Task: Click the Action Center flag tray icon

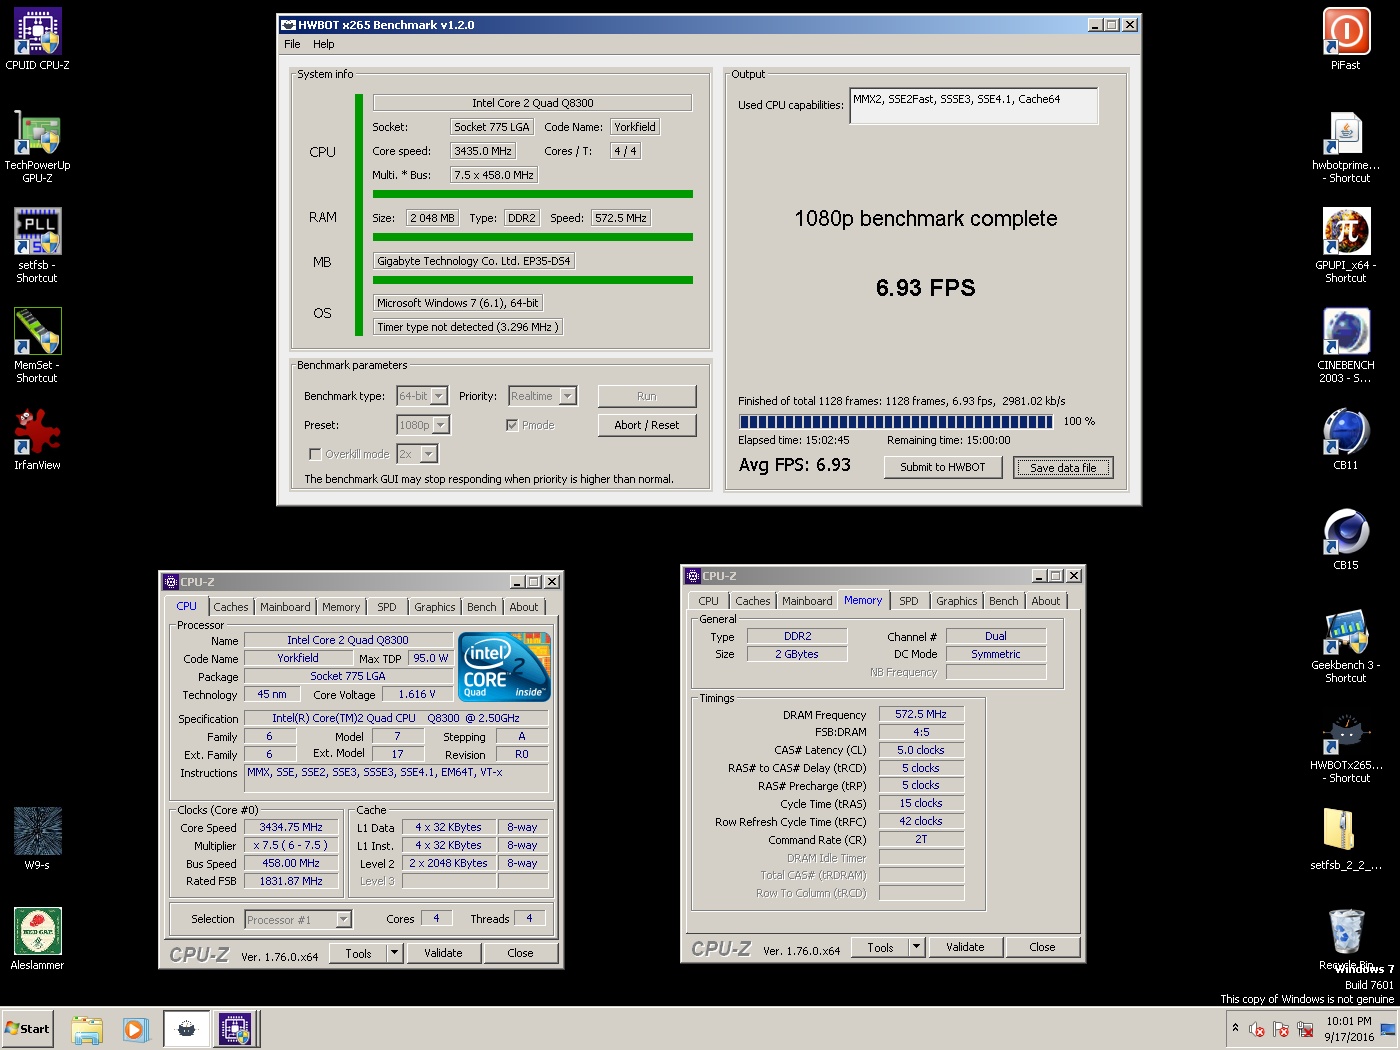Action: pos(1281,1029)
